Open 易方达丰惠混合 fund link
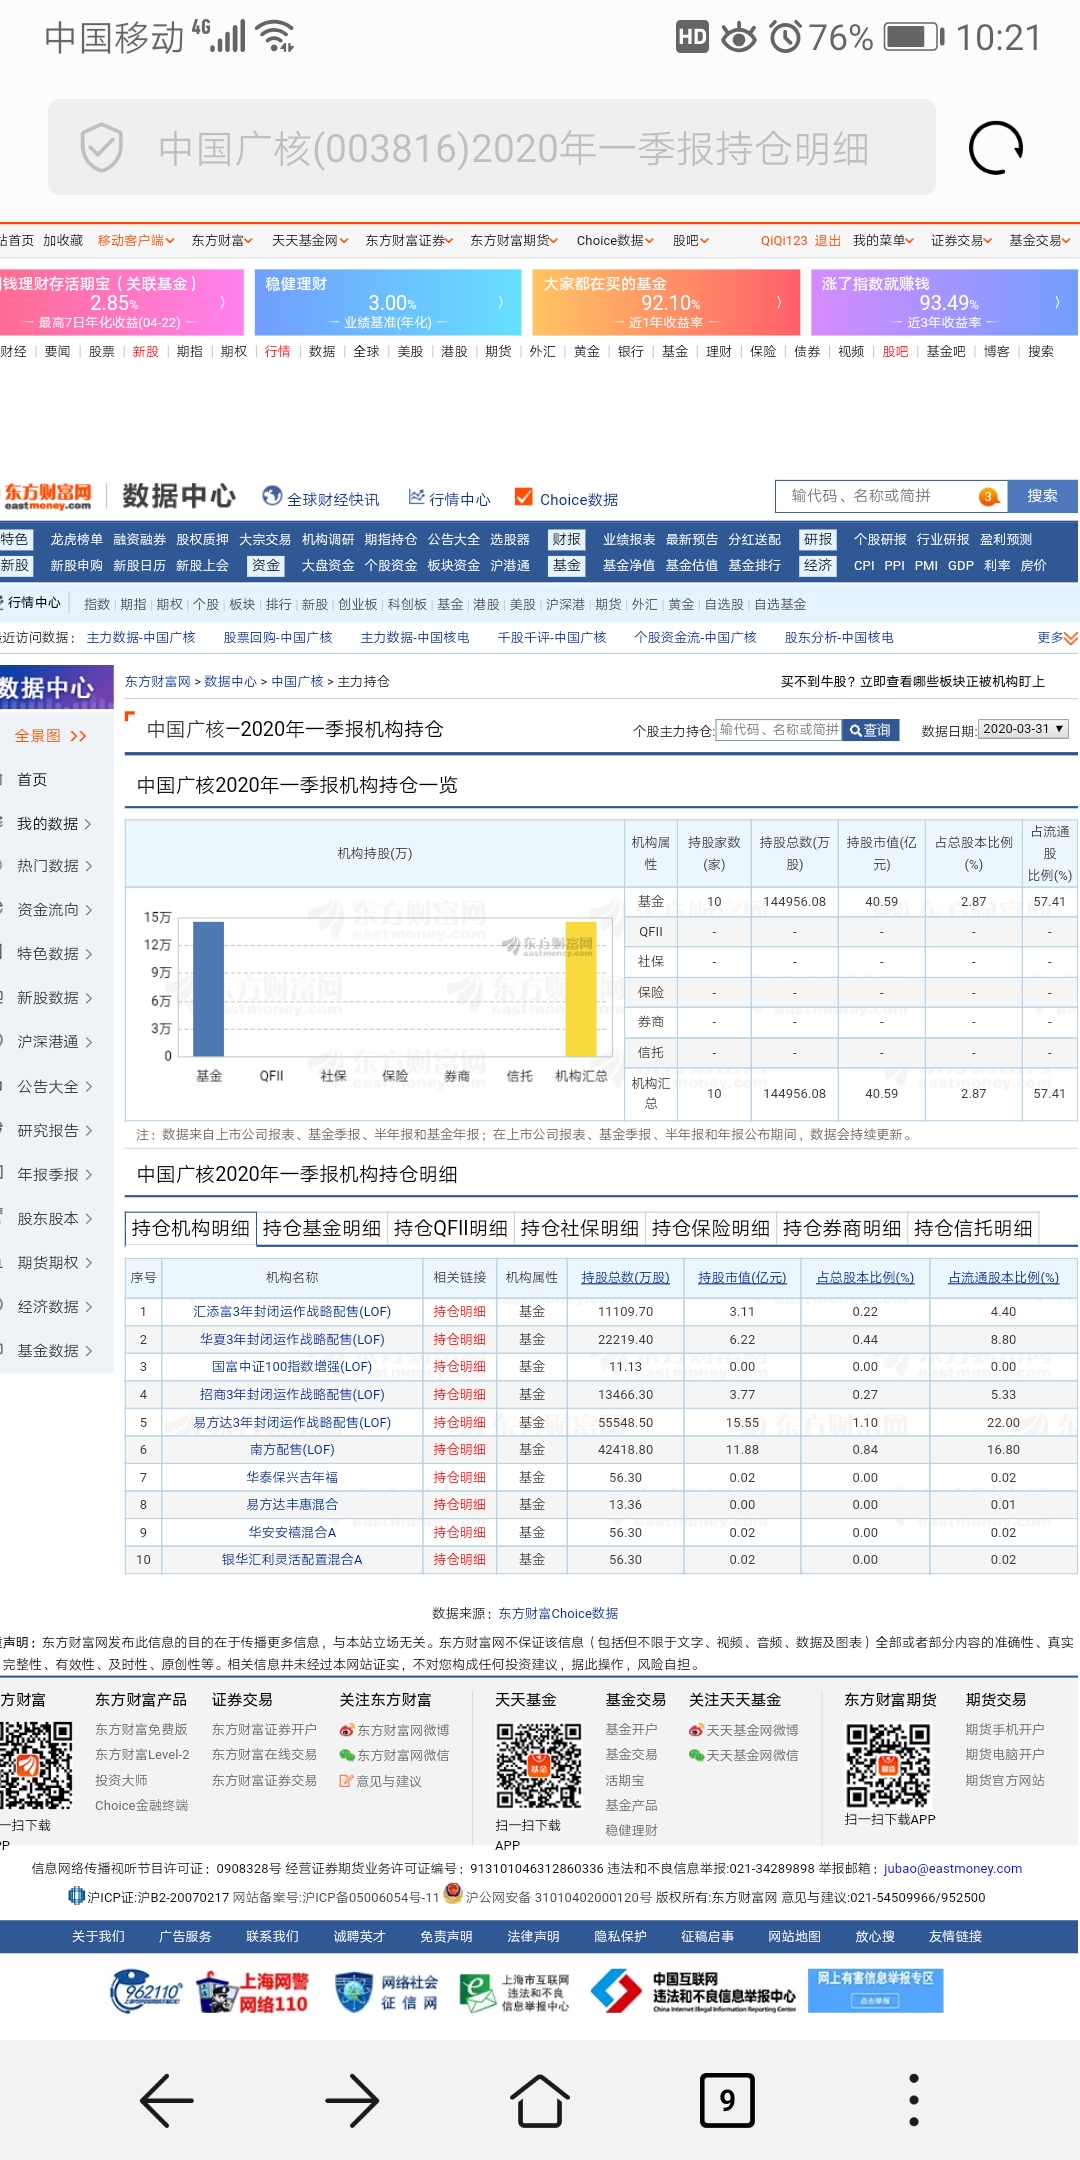Screen dimensions: 1080x2160 point(292,1505)
